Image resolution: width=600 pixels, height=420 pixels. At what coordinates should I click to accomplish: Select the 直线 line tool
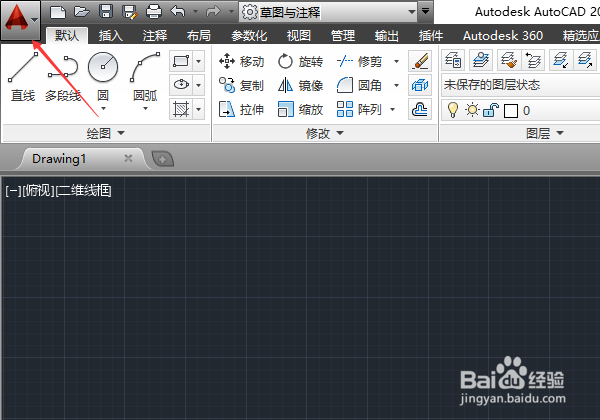pos(23,78)
